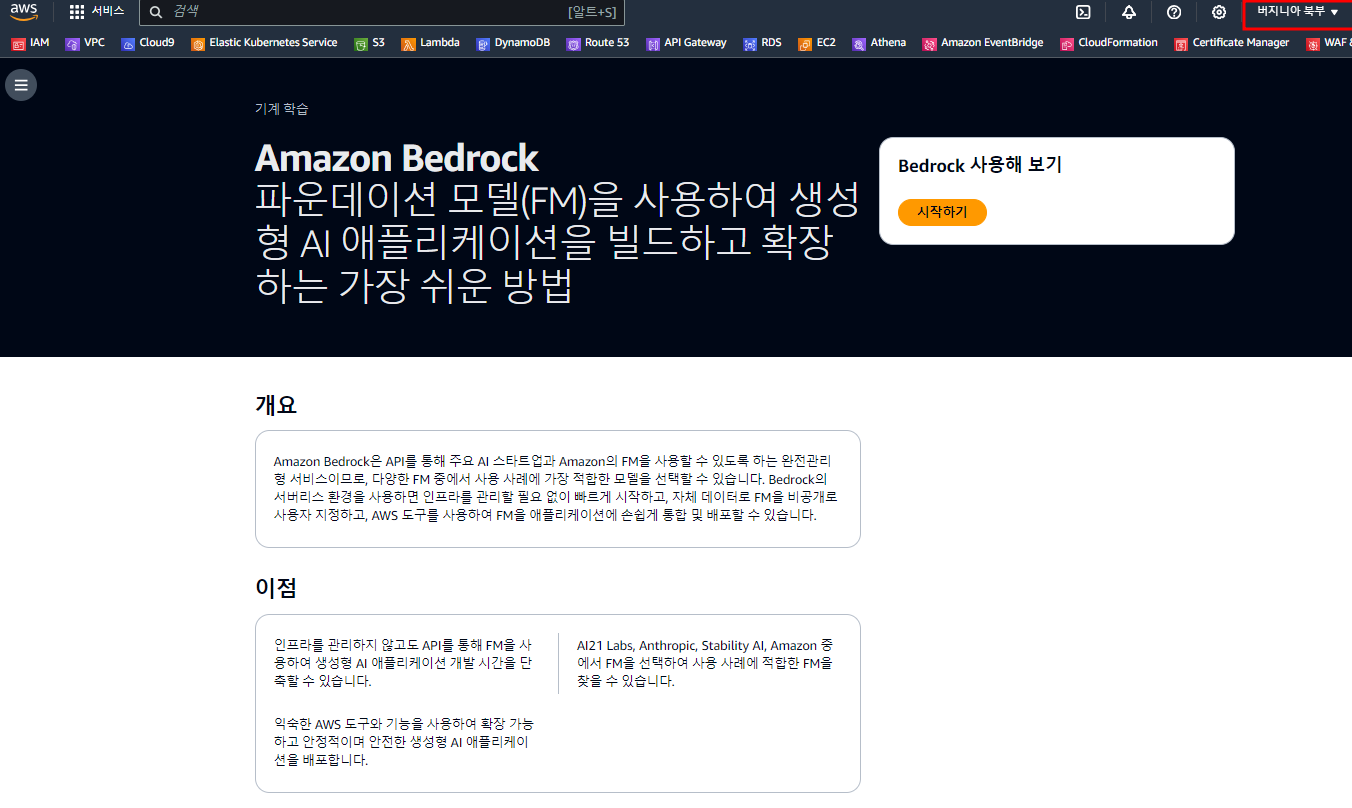Click the WAF service icon
Image resolution: width=1352 pixels, height=808 pixels.
[1313, 44]
